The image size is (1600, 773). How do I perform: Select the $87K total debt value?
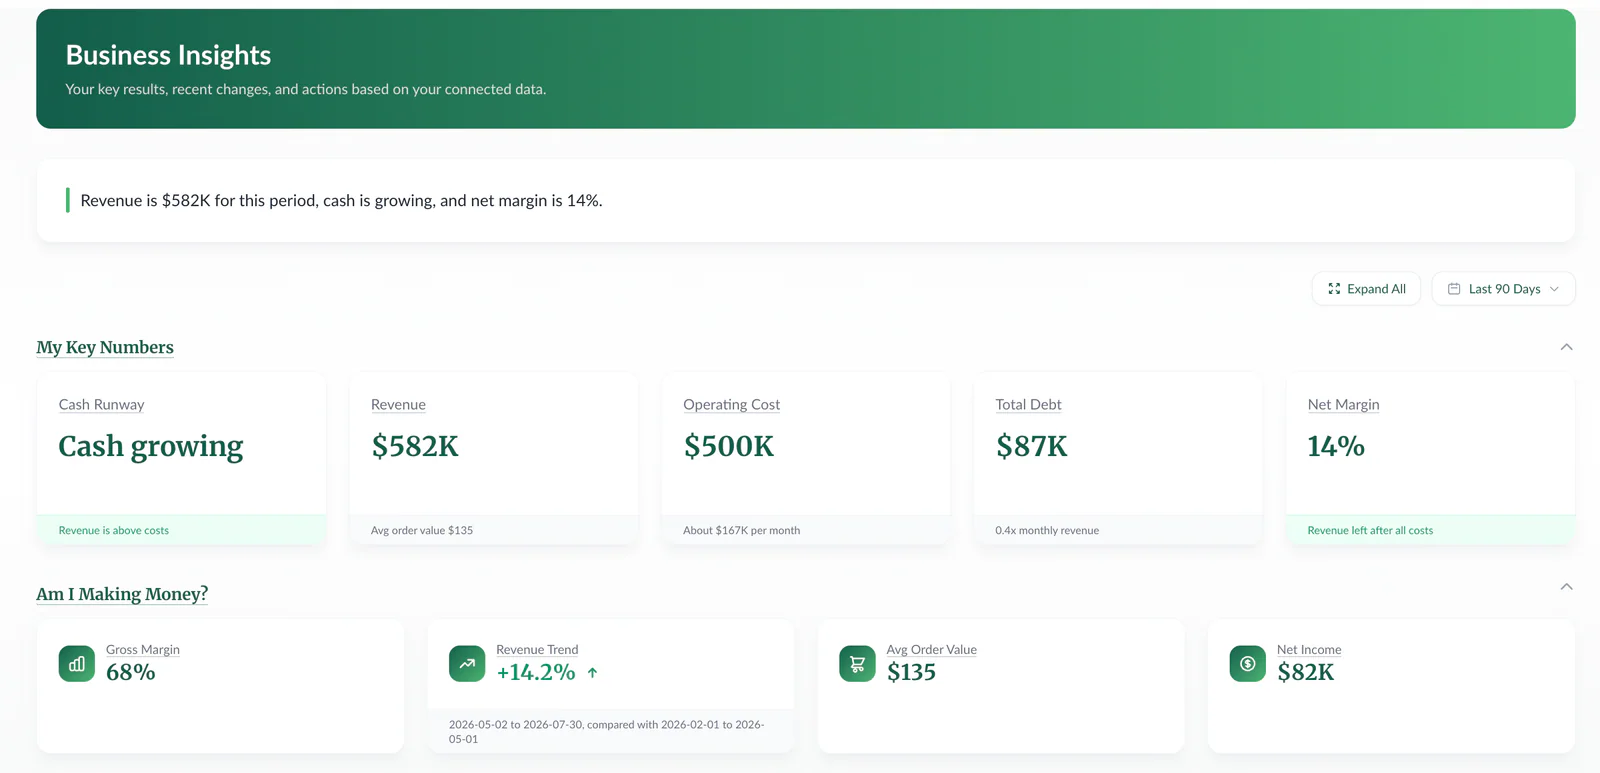coord(1031,446)
